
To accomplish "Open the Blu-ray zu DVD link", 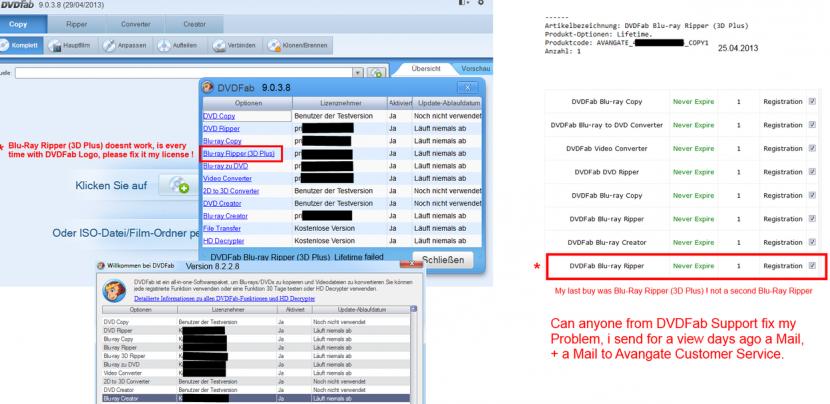I will (x=224, y=166).
